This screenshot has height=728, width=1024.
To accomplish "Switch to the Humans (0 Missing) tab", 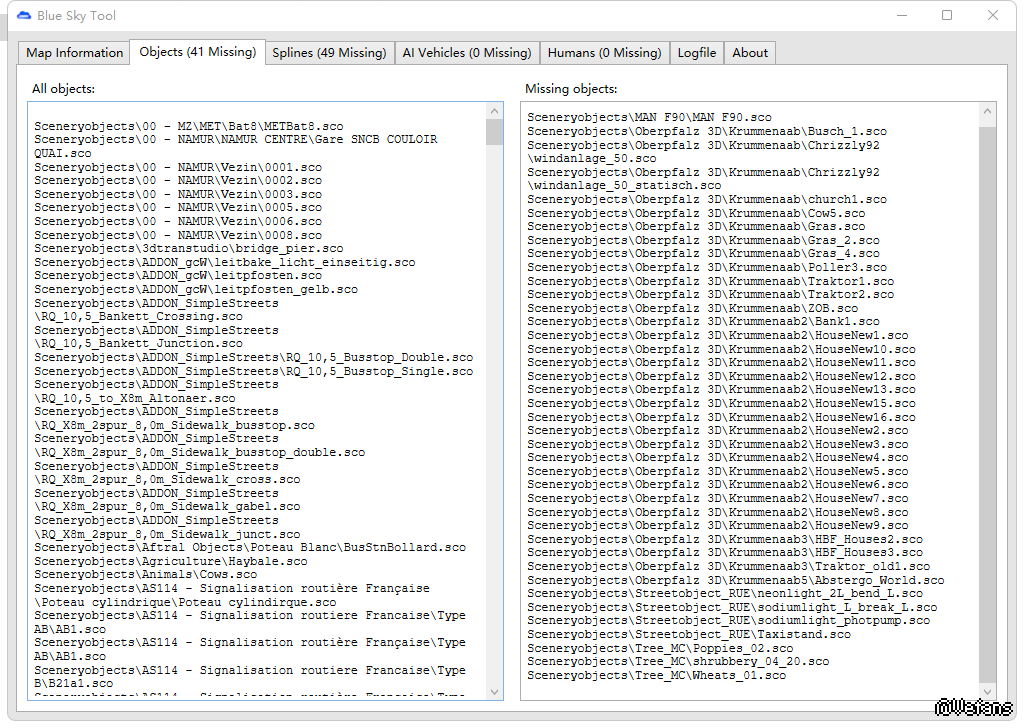I will point(604,53).
